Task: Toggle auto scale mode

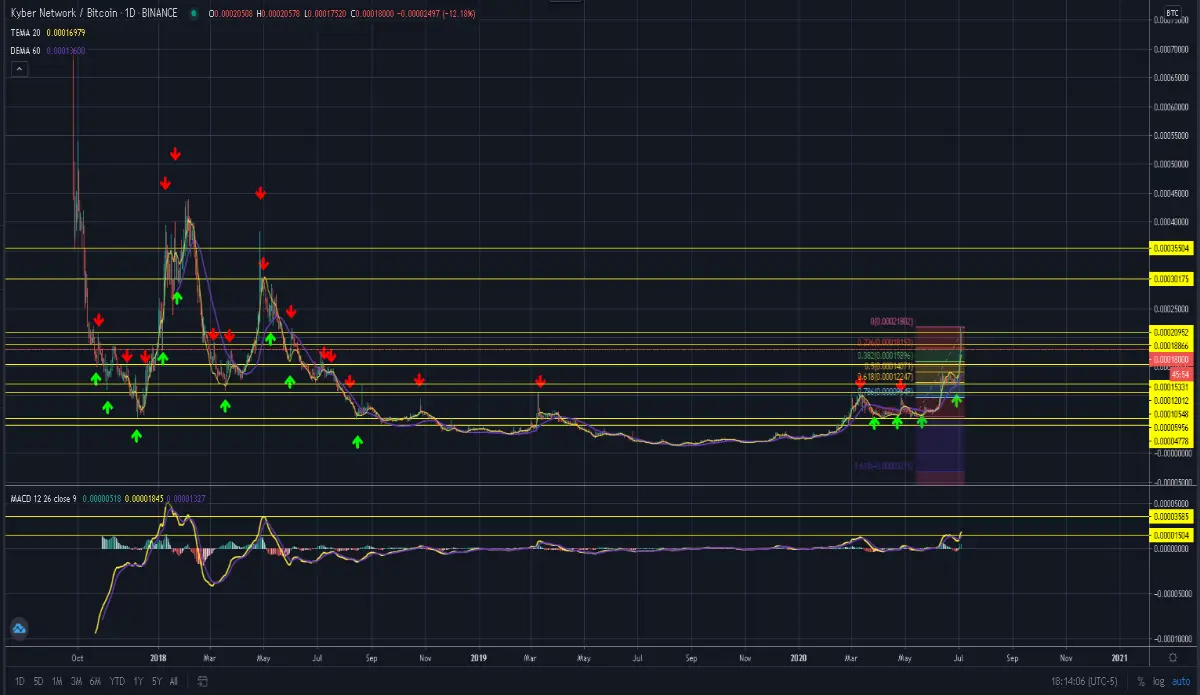Action: coord(1179,682)
